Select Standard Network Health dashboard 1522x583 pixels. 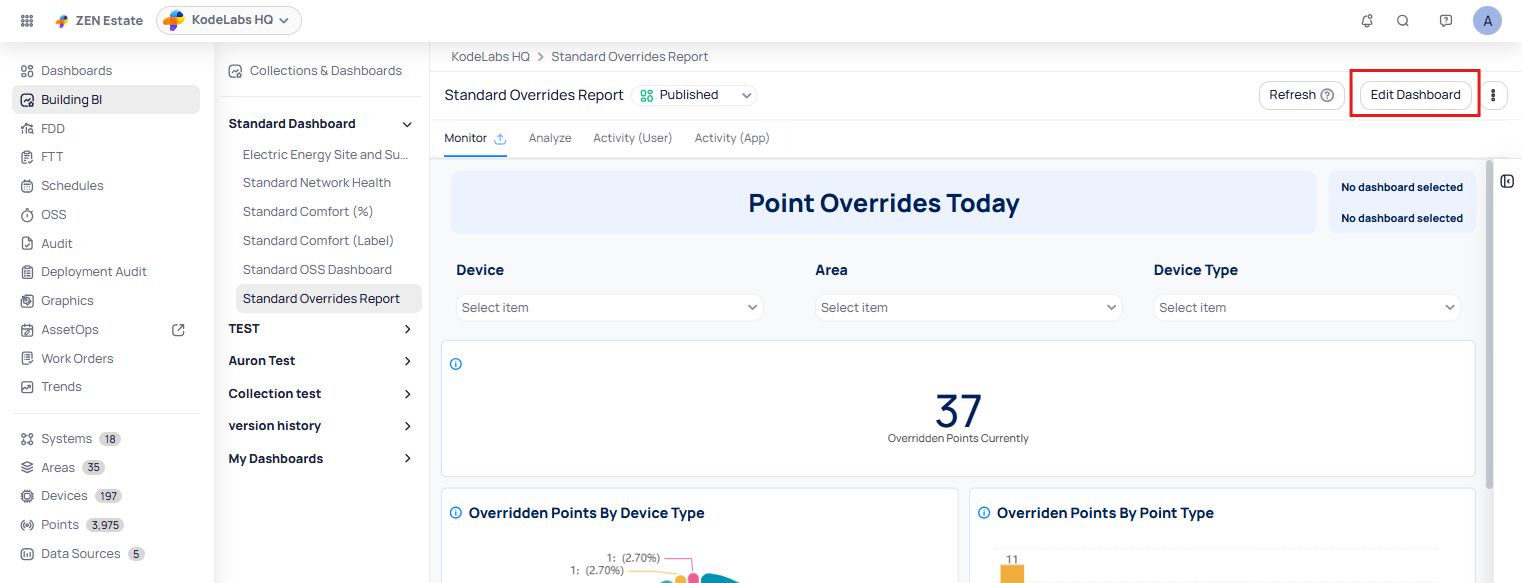coord(317,183)
